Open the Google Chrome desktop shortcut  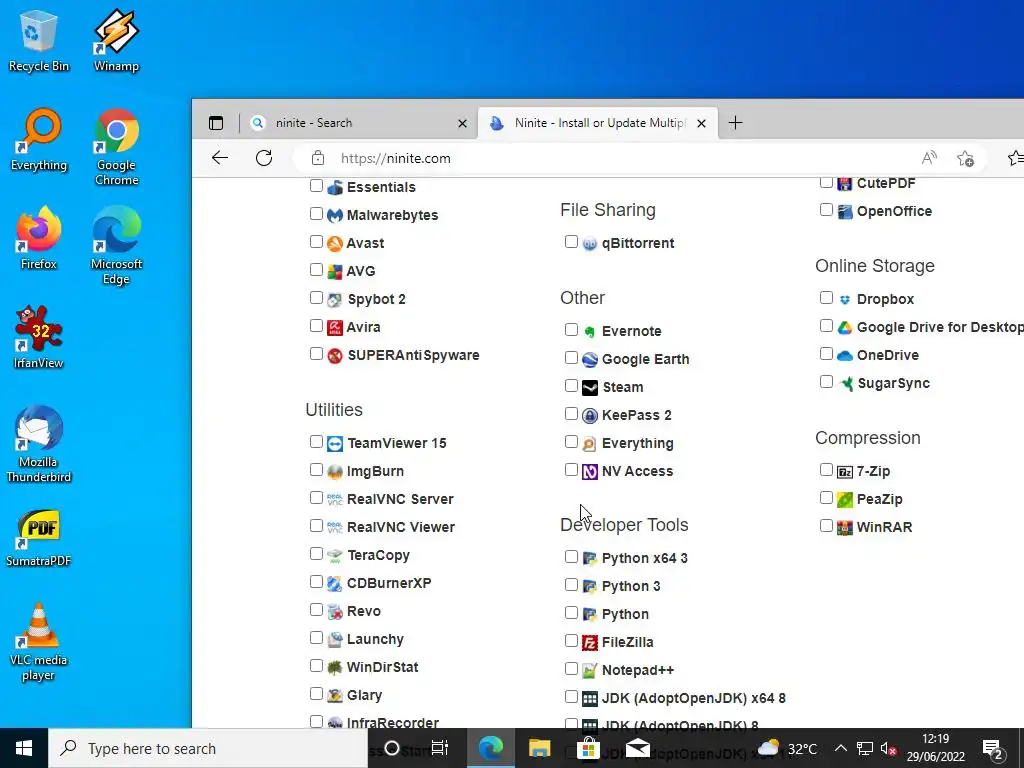[x=116, y=148]
